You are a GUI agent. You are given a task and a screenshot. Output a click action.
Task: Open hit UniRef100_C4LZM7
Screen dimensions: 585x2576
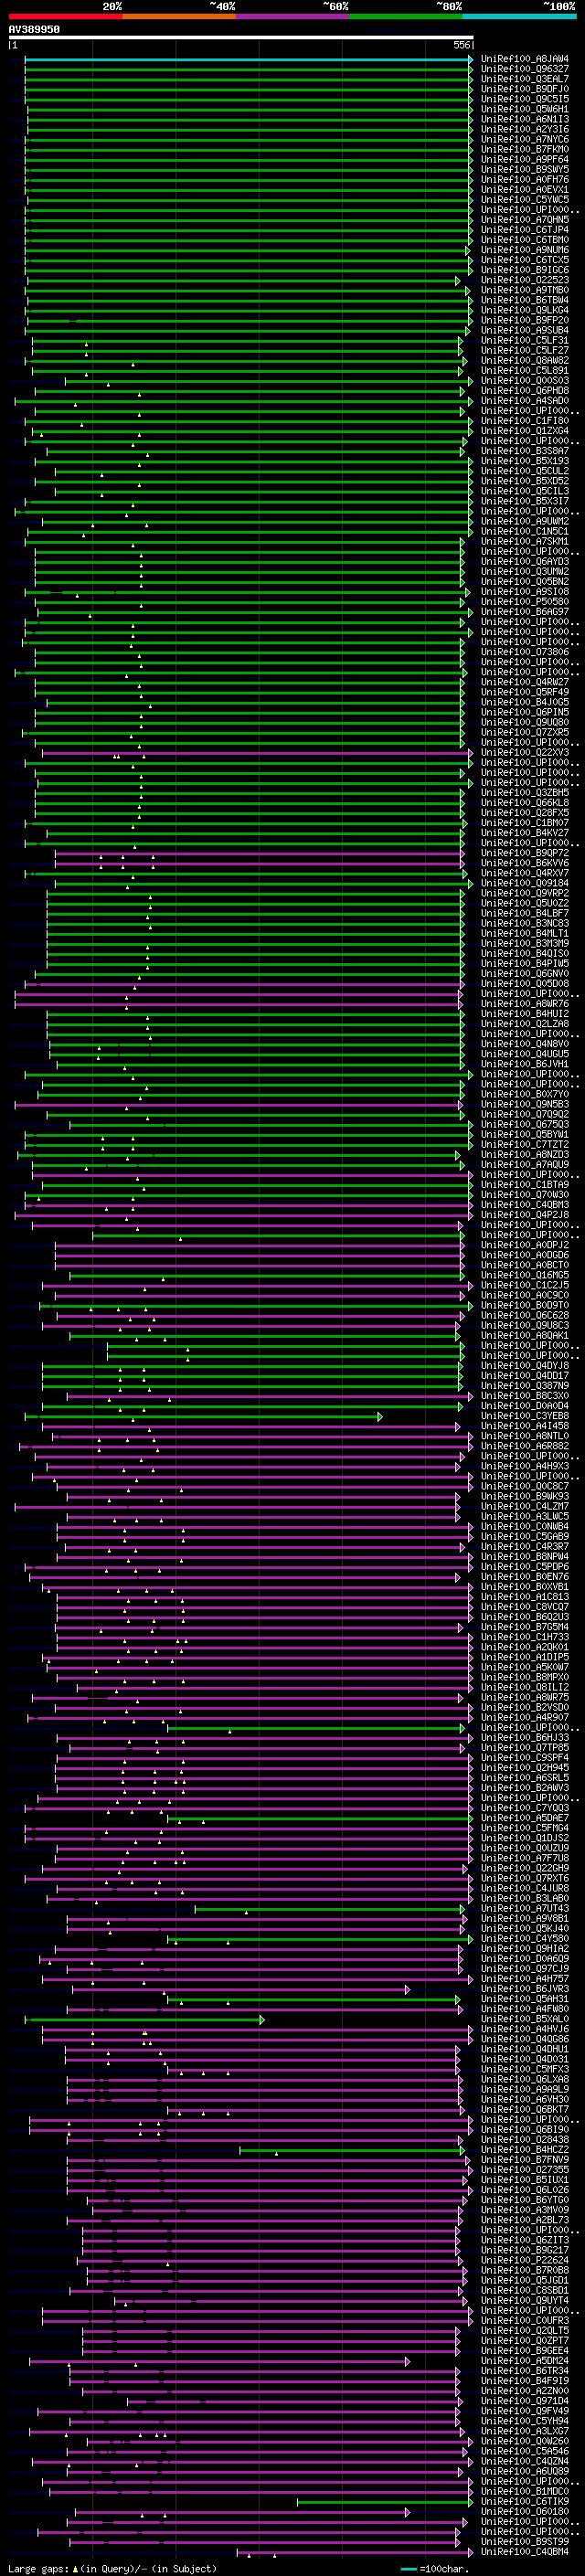(x=525, y=1506)
